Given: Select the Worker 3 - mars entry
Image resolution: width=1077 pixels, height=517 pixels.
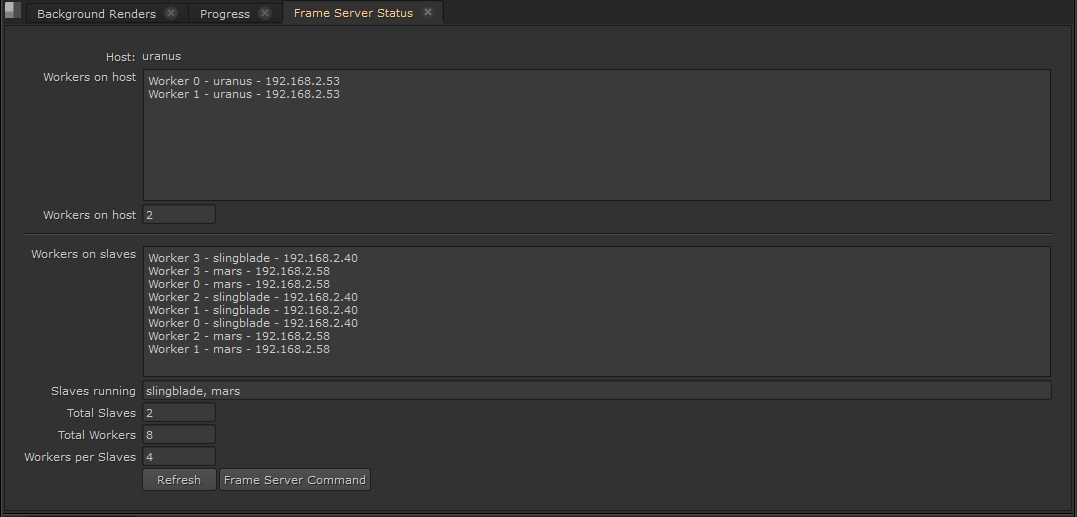Looking at the screenshot, I should 239,271.
